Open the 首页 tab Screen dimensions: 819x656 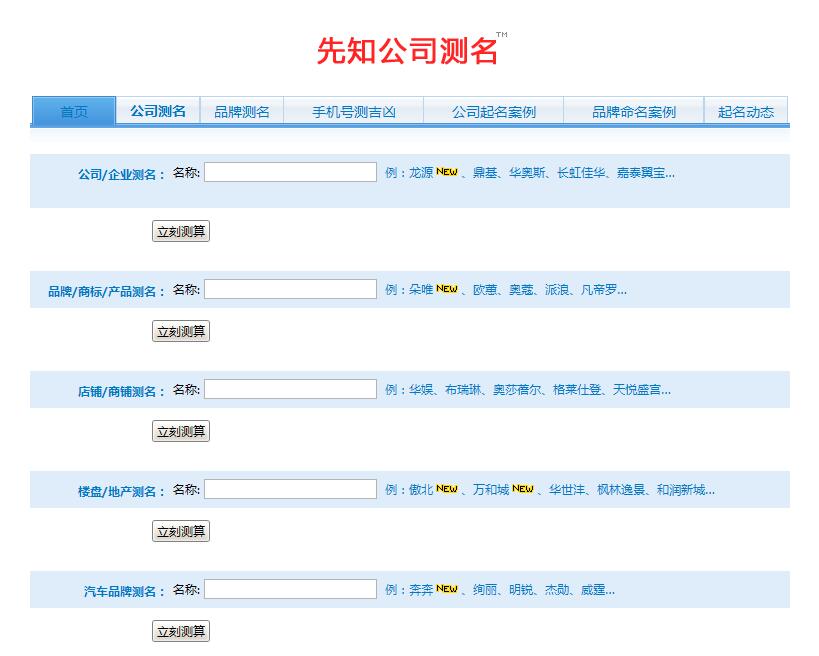(74, 111)
